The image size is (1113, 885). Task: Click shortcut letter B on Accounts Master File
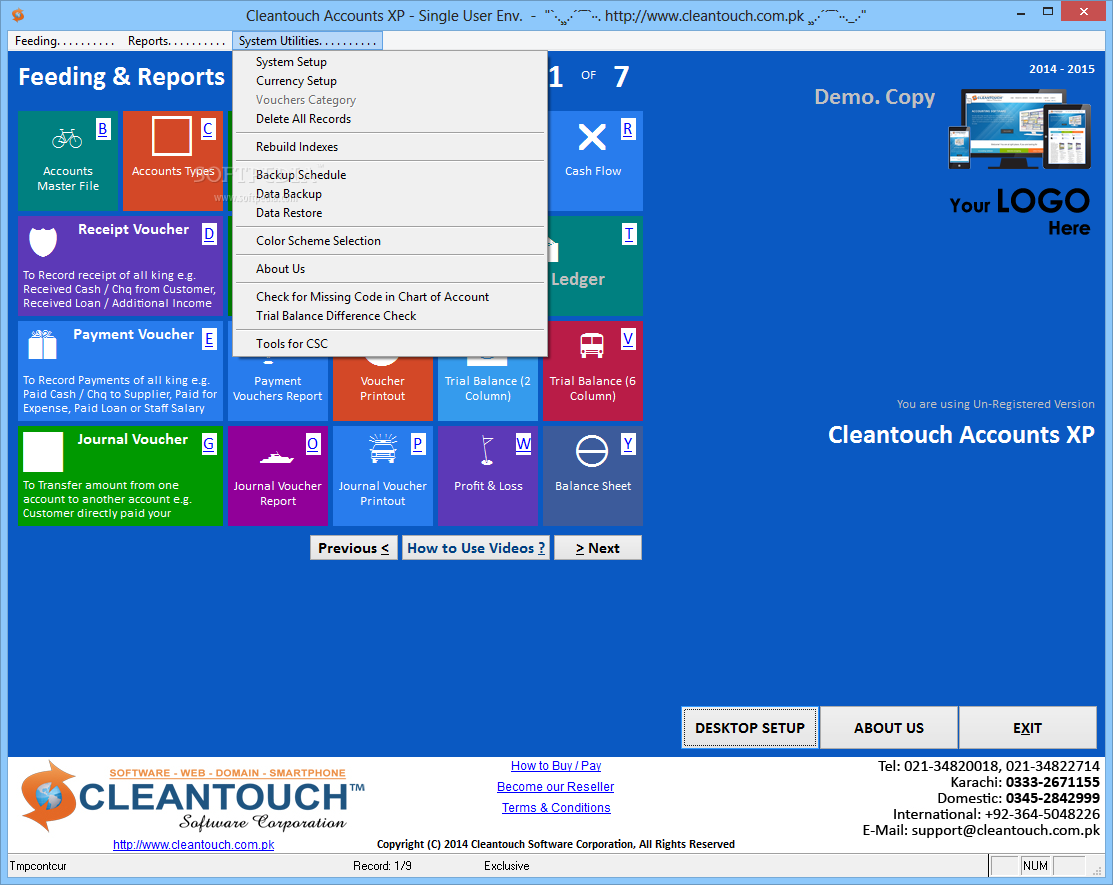point(103,129)
